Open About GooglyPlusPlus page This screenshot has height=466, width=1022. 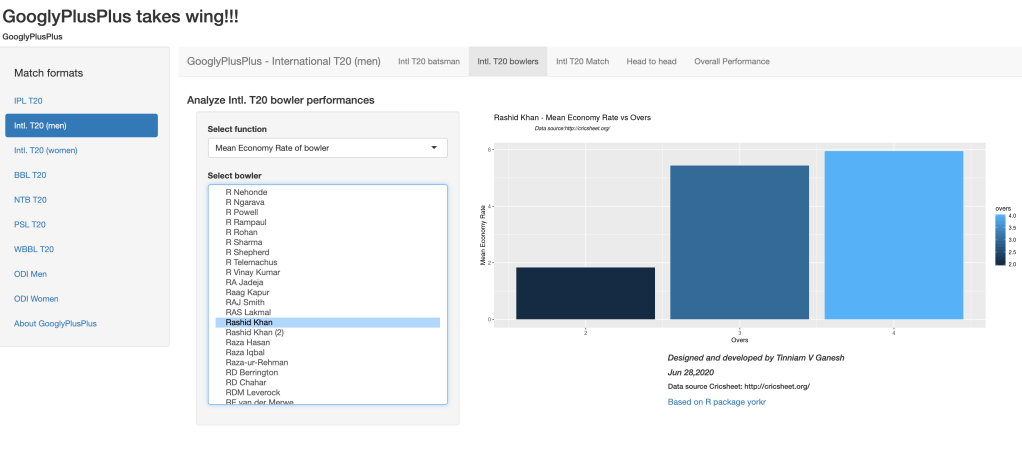(x=55, y=324)
